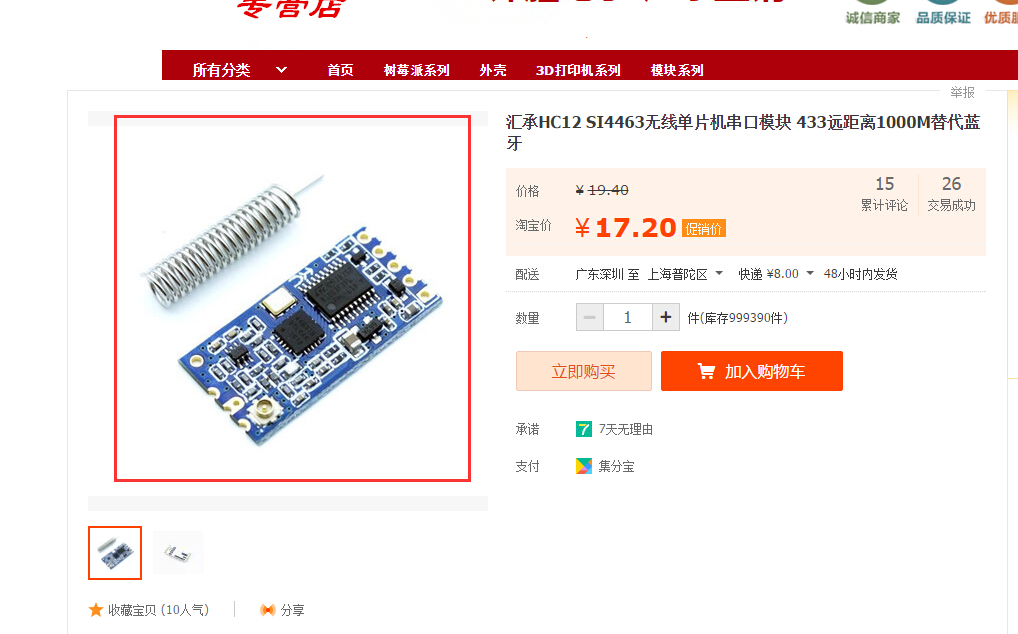Click the 立即购买 buy now button

pyautogui.click(x=584, y=371)
